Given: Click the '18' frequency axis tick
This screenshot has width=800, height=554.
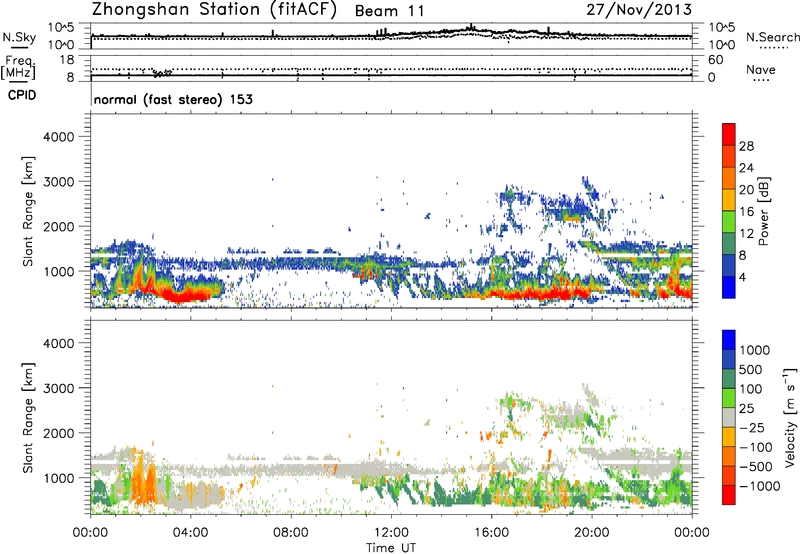Looking at the screenshot, I should [x=66, y=60].
